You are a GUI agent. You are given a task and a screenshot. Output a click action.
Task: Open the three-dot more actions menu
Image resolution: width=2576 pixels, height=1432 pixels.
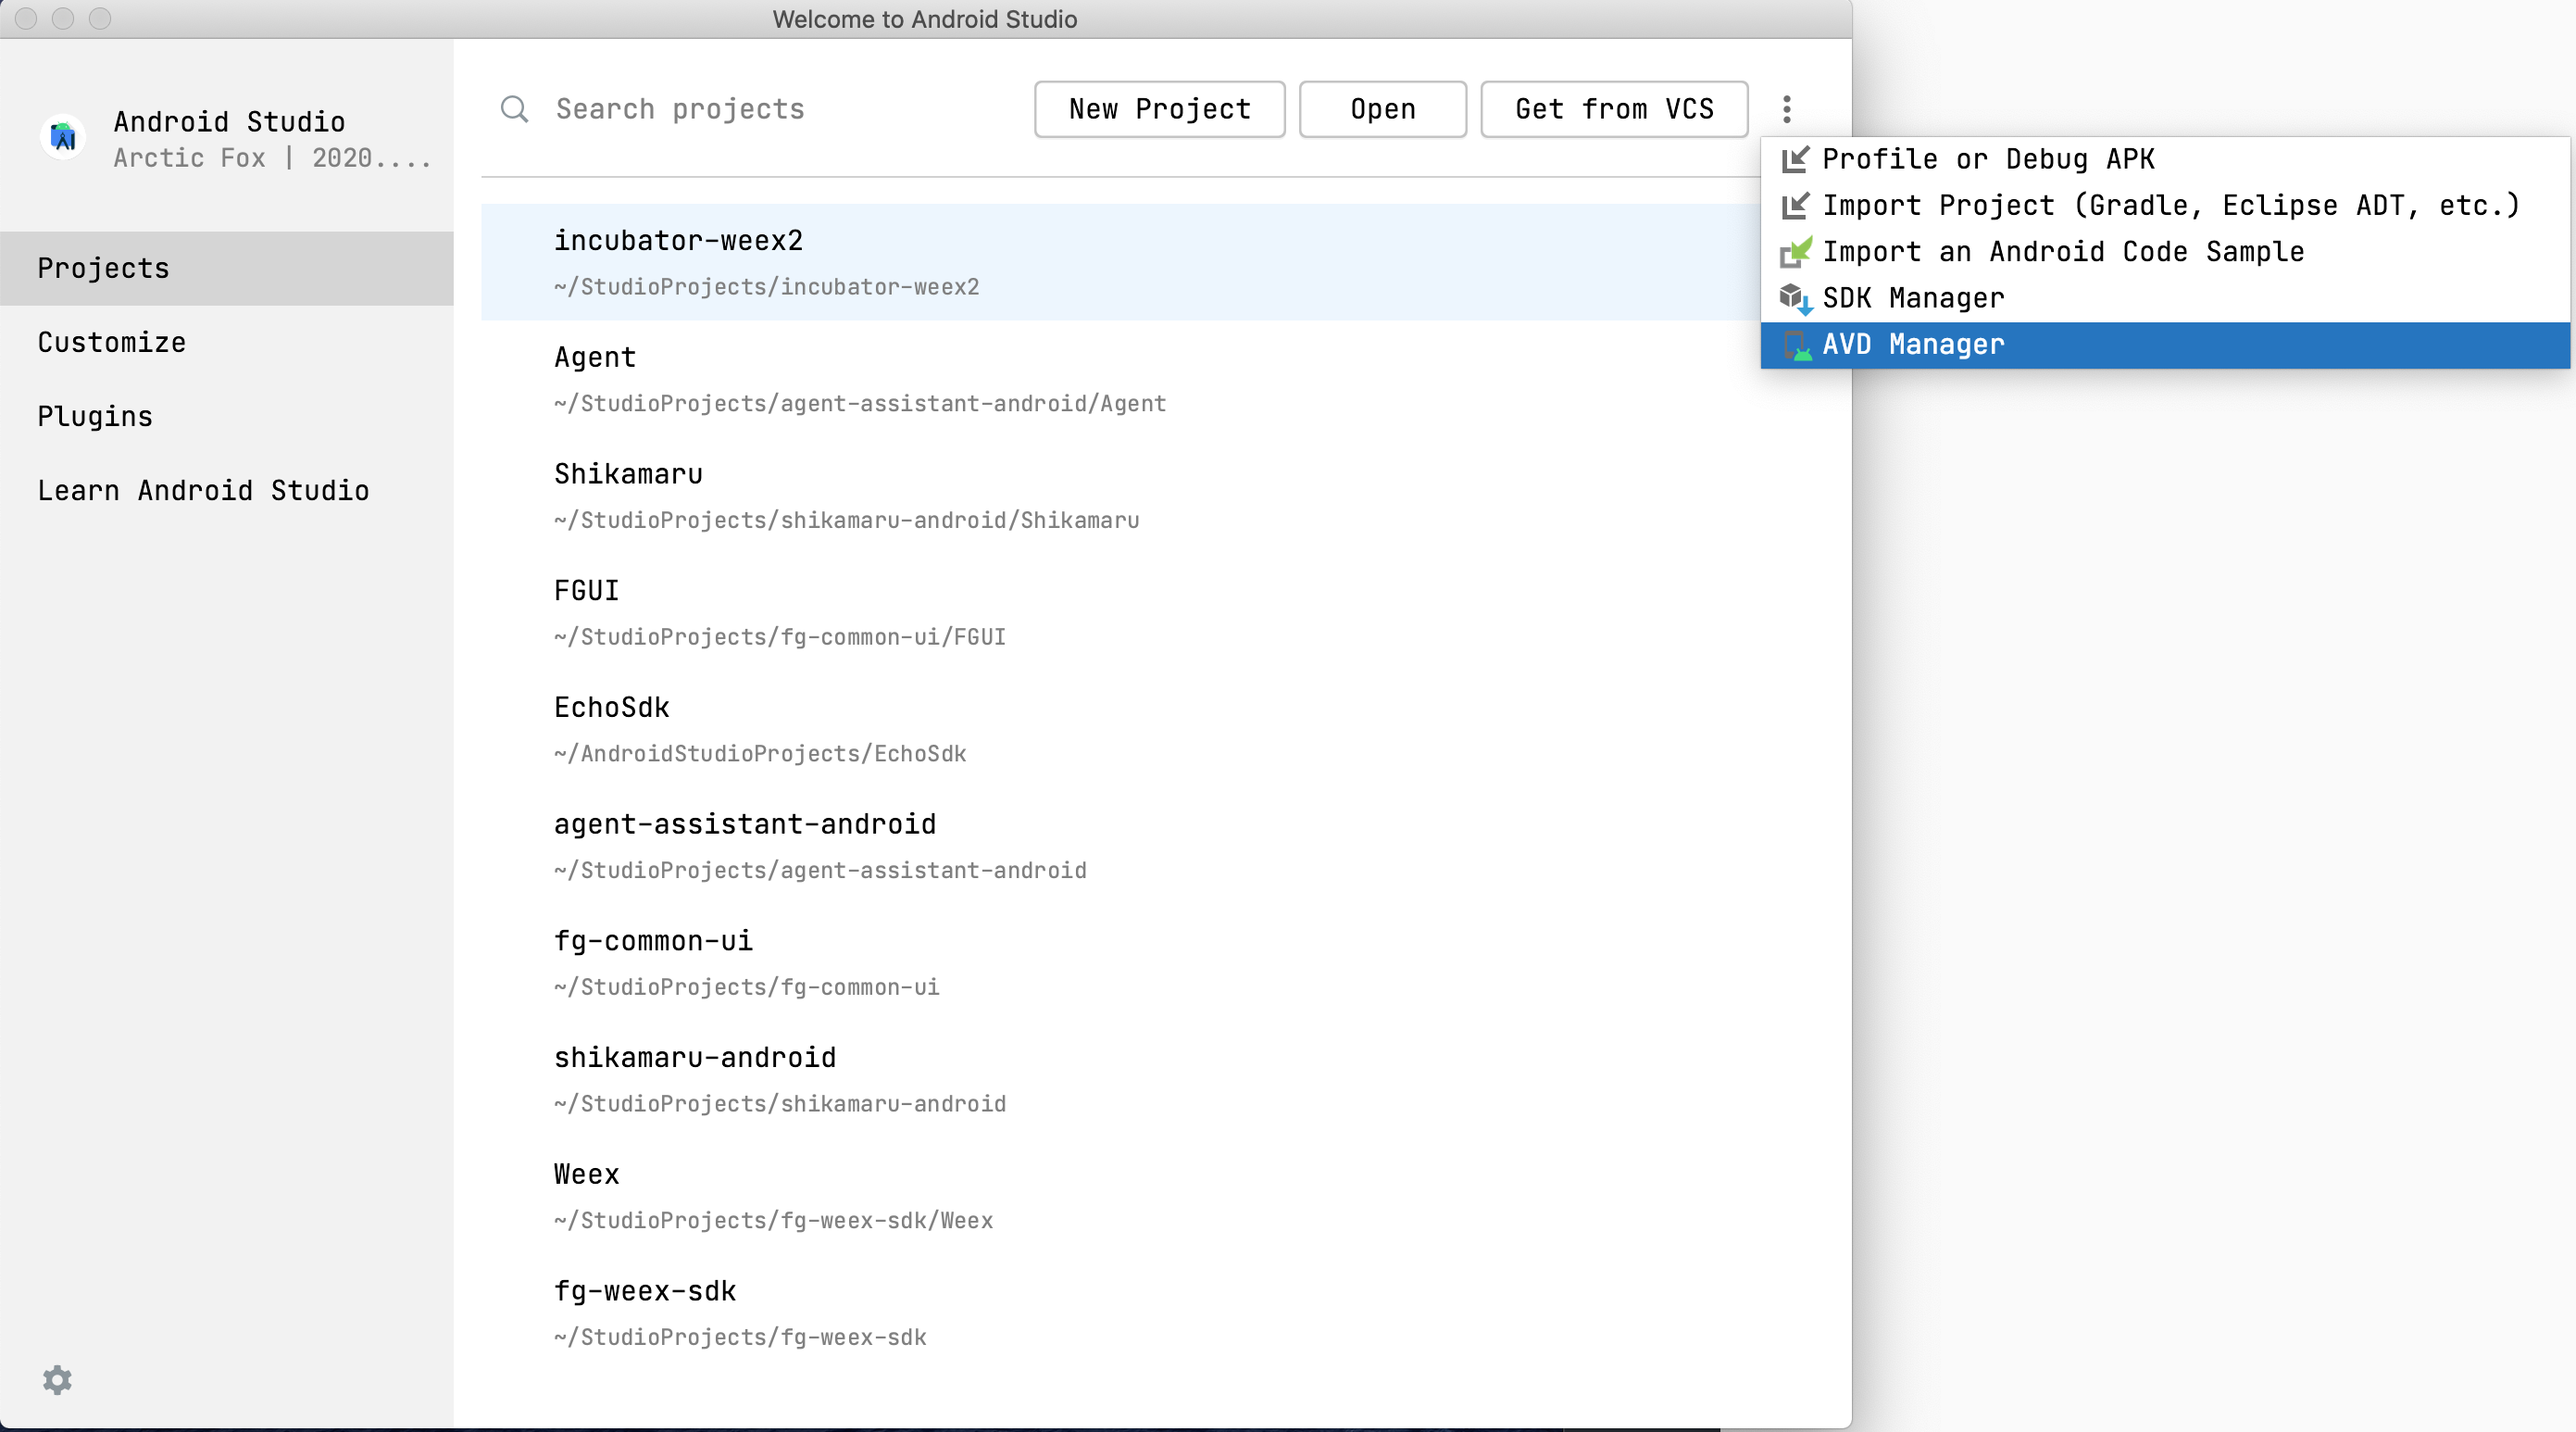[1786, 109]
